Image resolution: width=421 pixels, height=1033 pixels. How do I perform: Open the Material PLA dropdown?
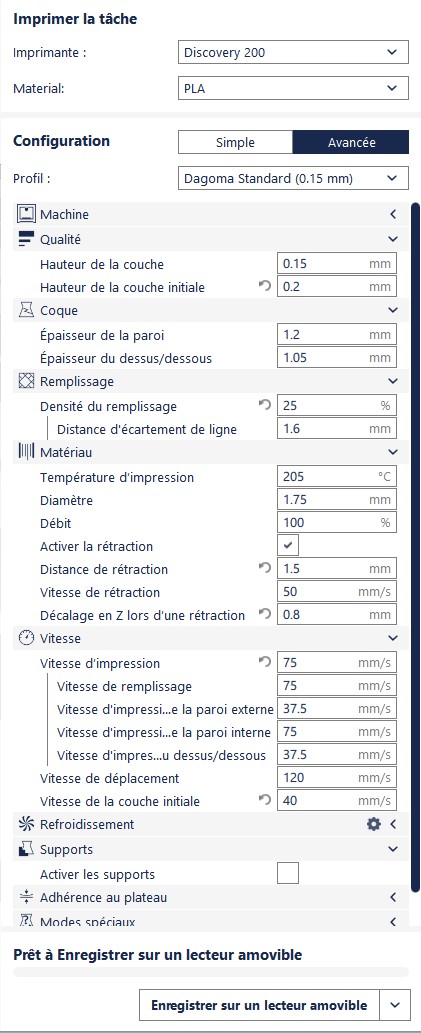(x=293, y=88)
